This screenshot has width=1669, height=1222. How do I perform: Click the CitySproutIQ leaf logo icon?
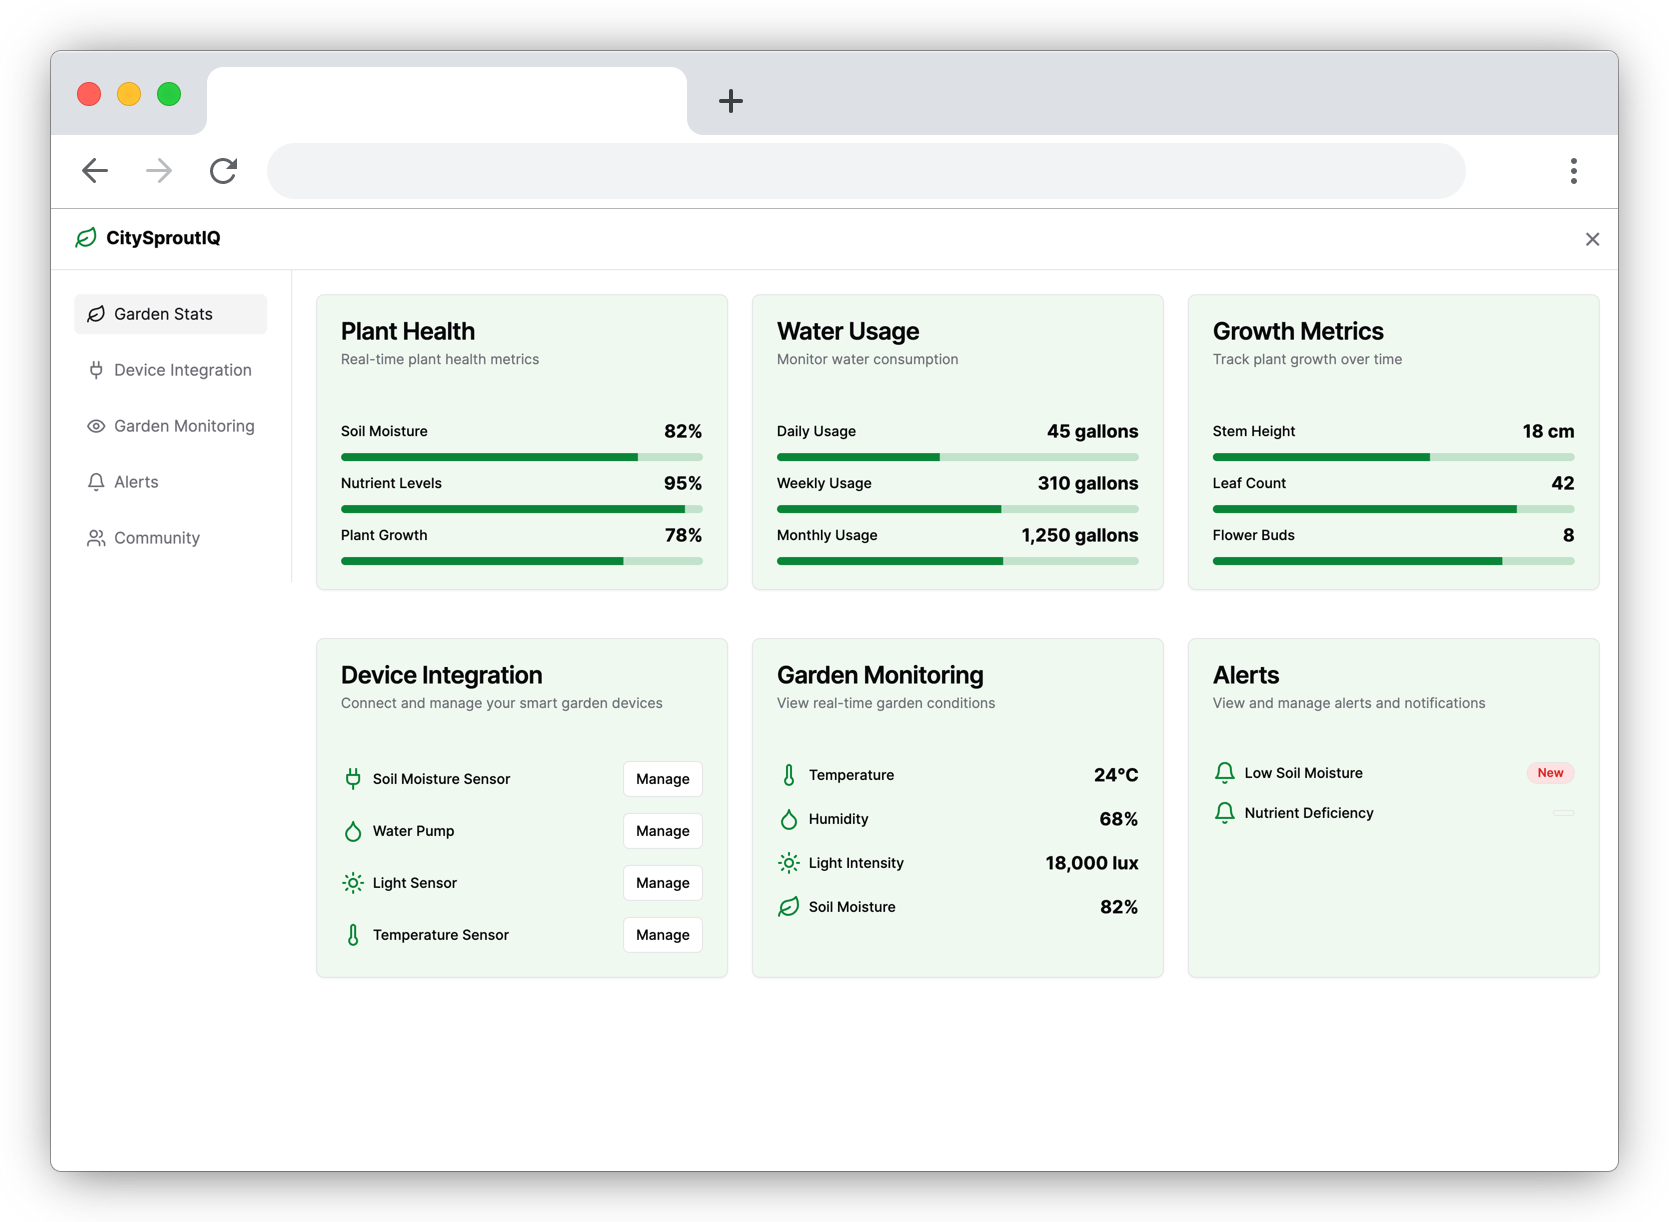86,238
